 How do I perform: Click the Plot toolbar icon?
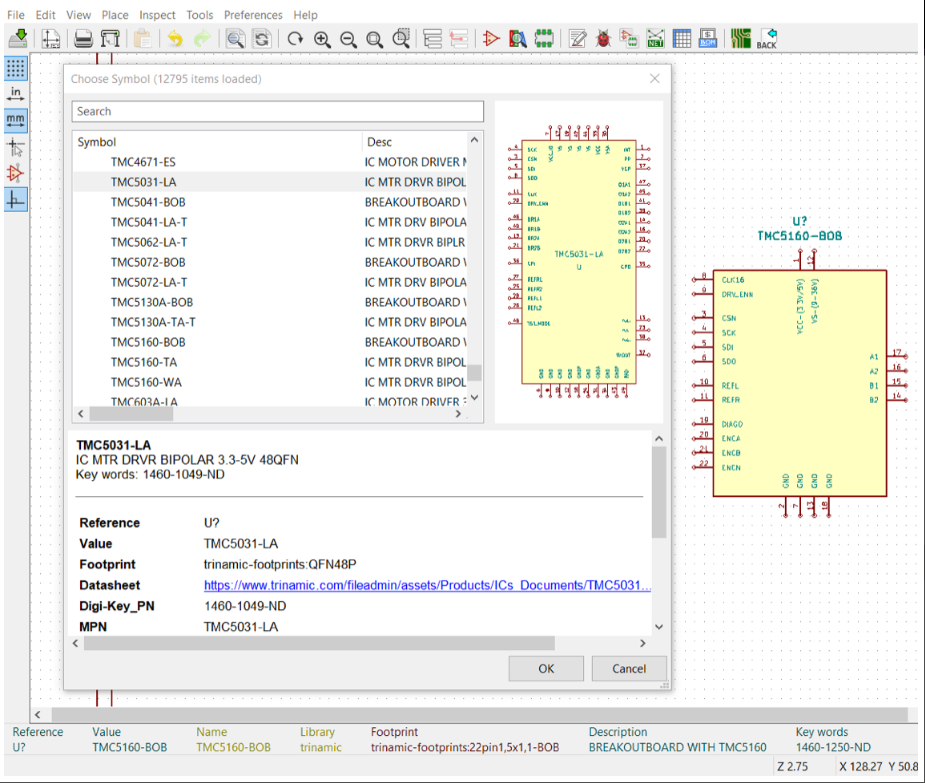110,39
